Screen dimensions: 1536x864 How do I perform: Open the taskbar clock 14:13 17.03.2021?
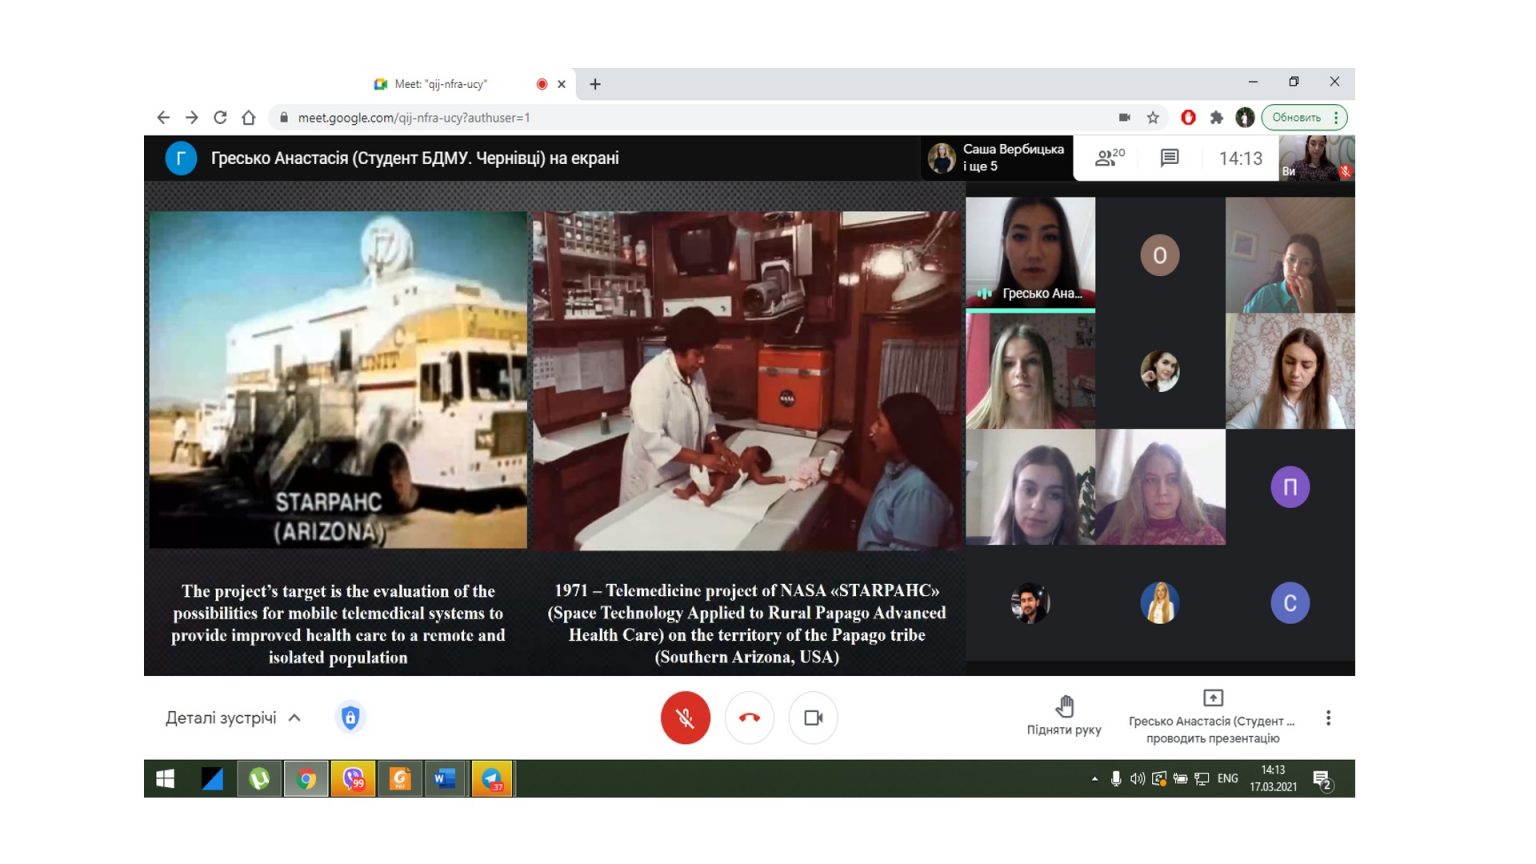(x=1273, y=779)
